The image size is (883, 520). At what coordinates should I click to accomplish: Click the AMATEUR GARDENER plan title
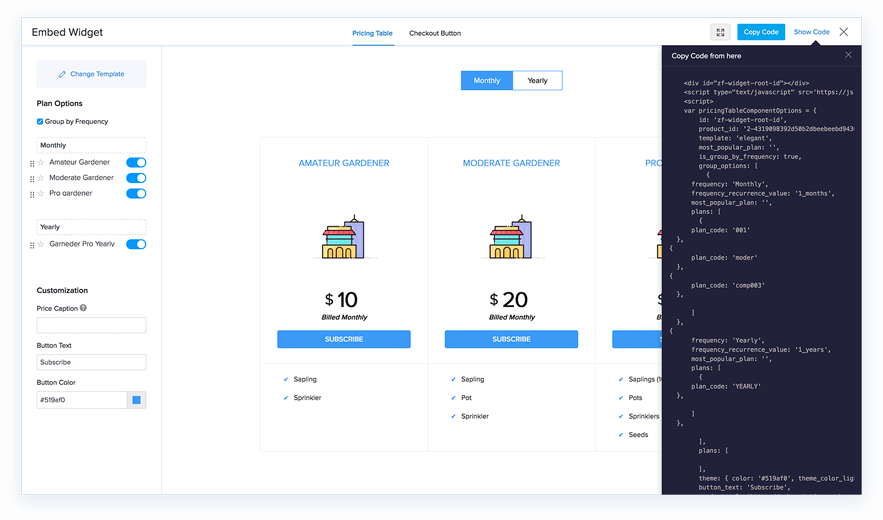pos(344,163)
